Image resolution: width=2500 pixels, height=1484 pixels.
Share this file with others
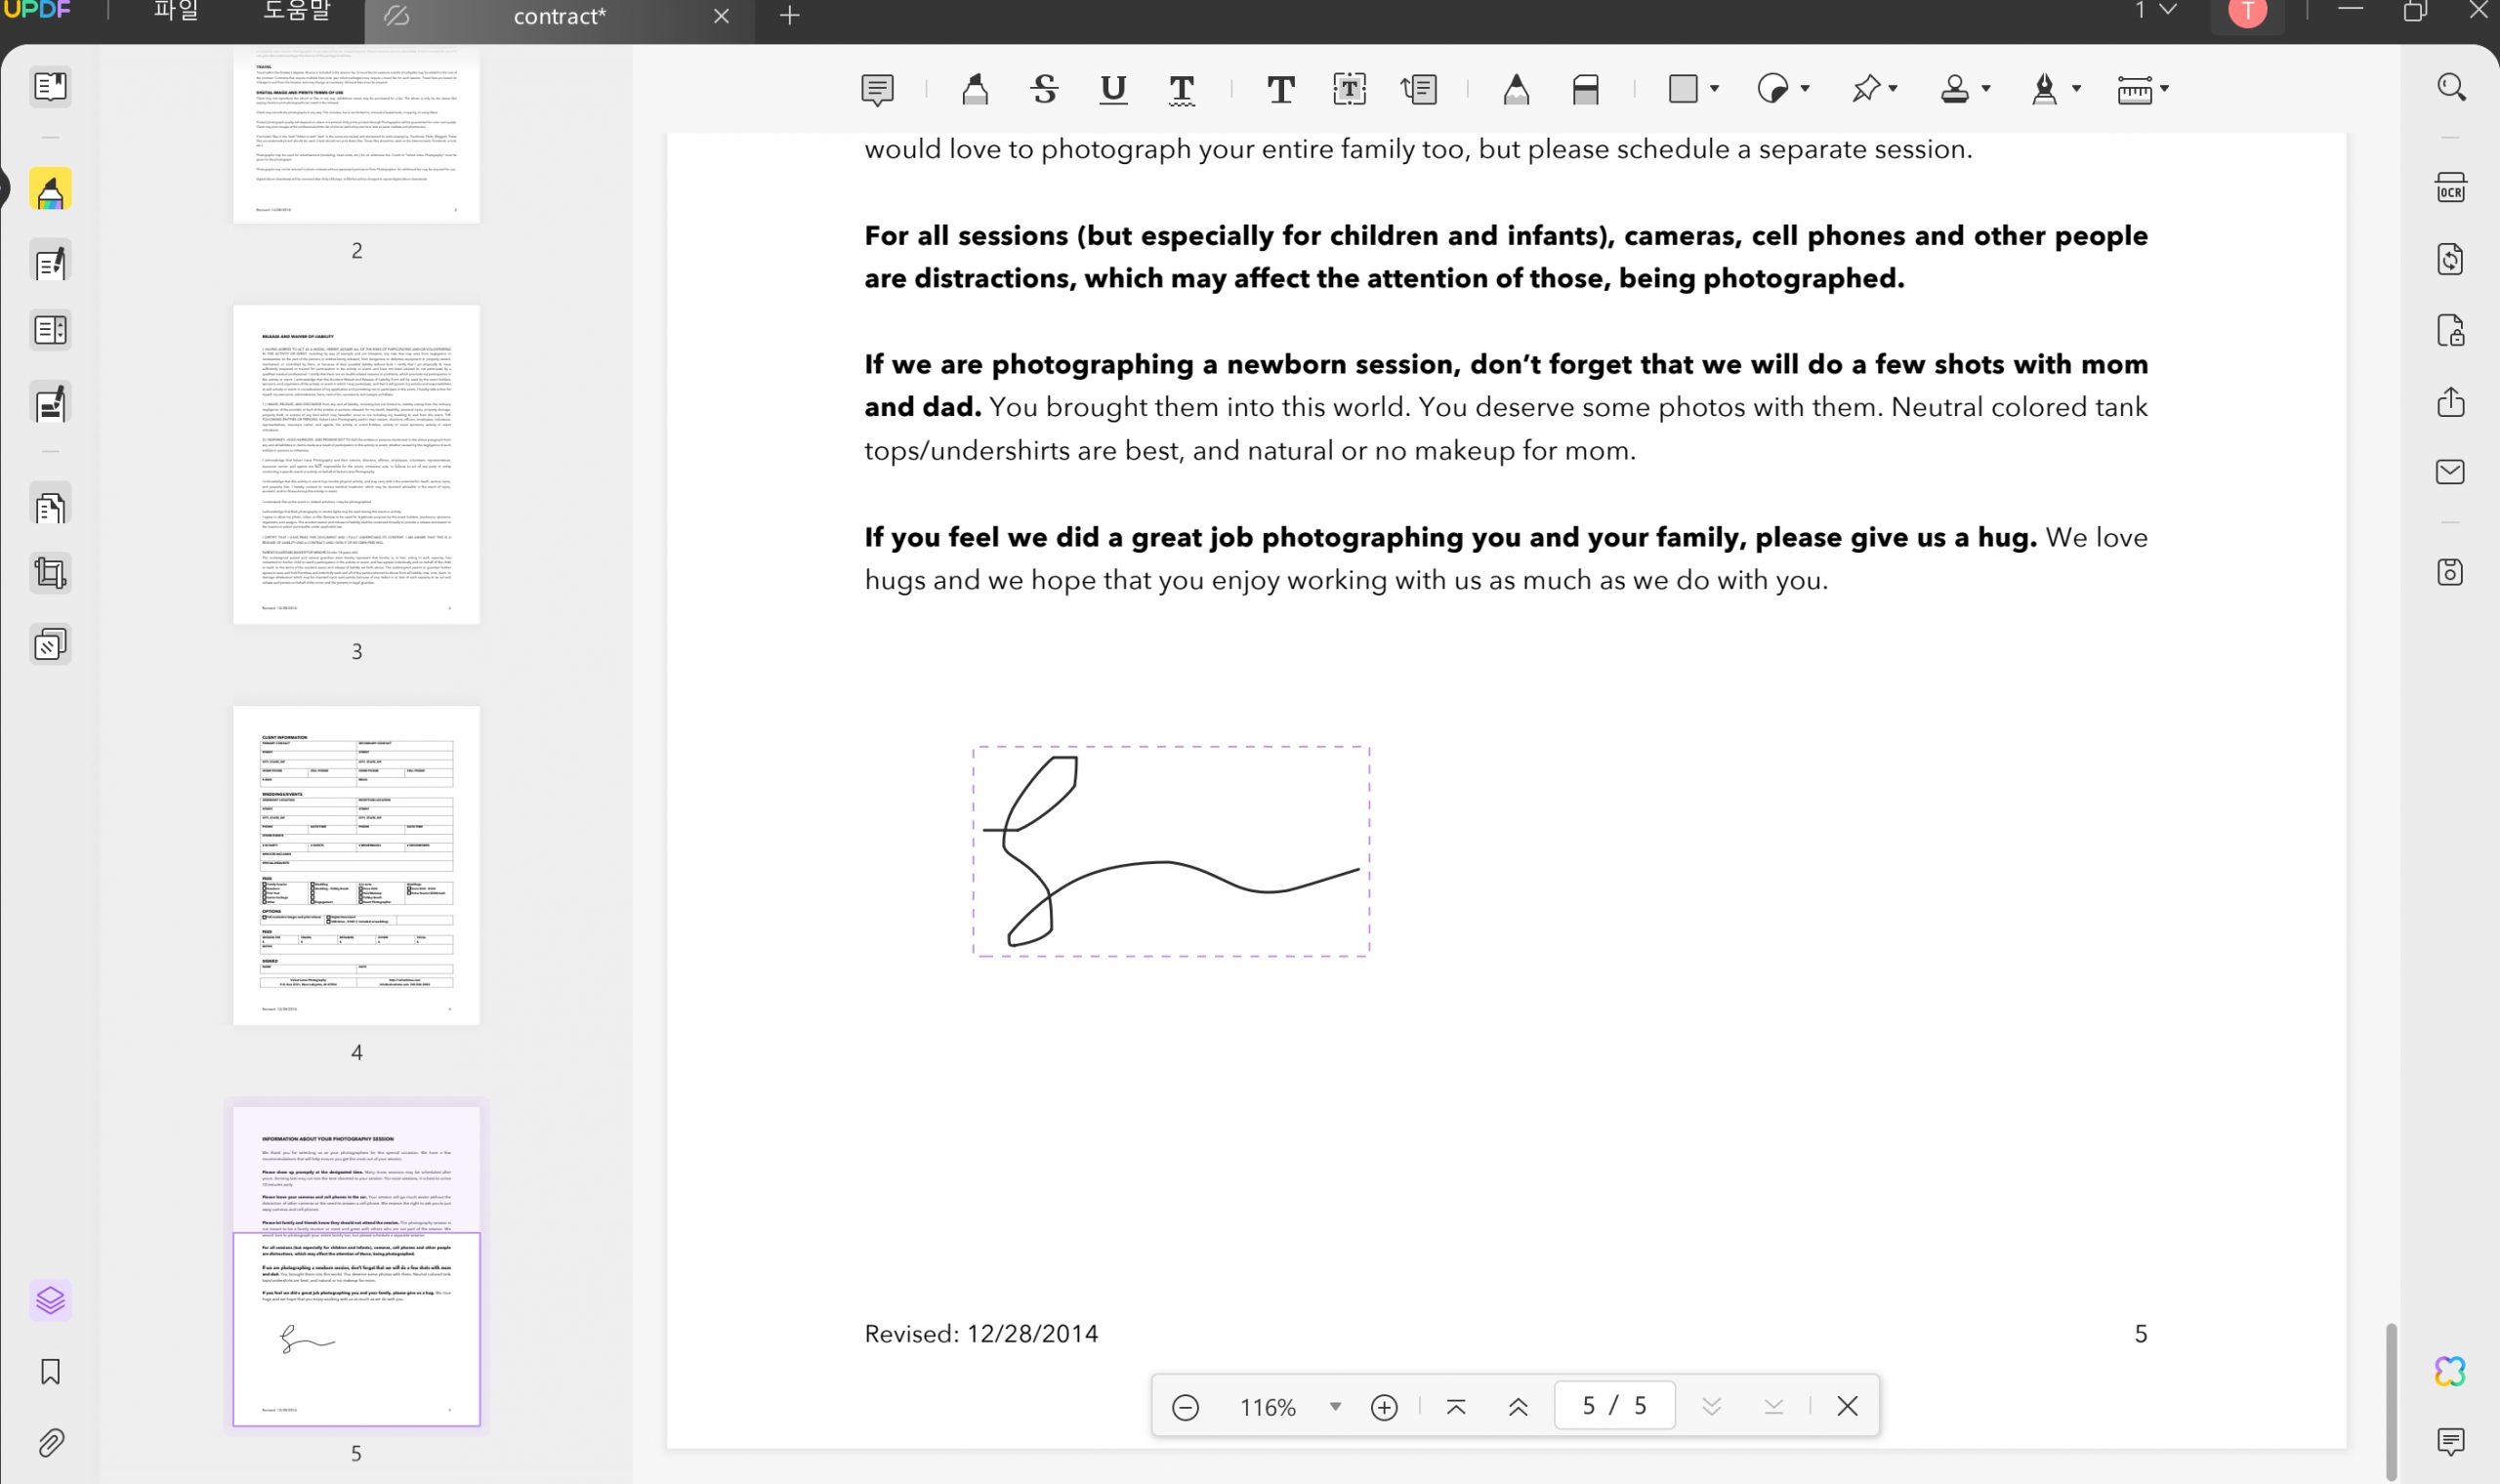pyautogui.click(x=2450, y=402)
